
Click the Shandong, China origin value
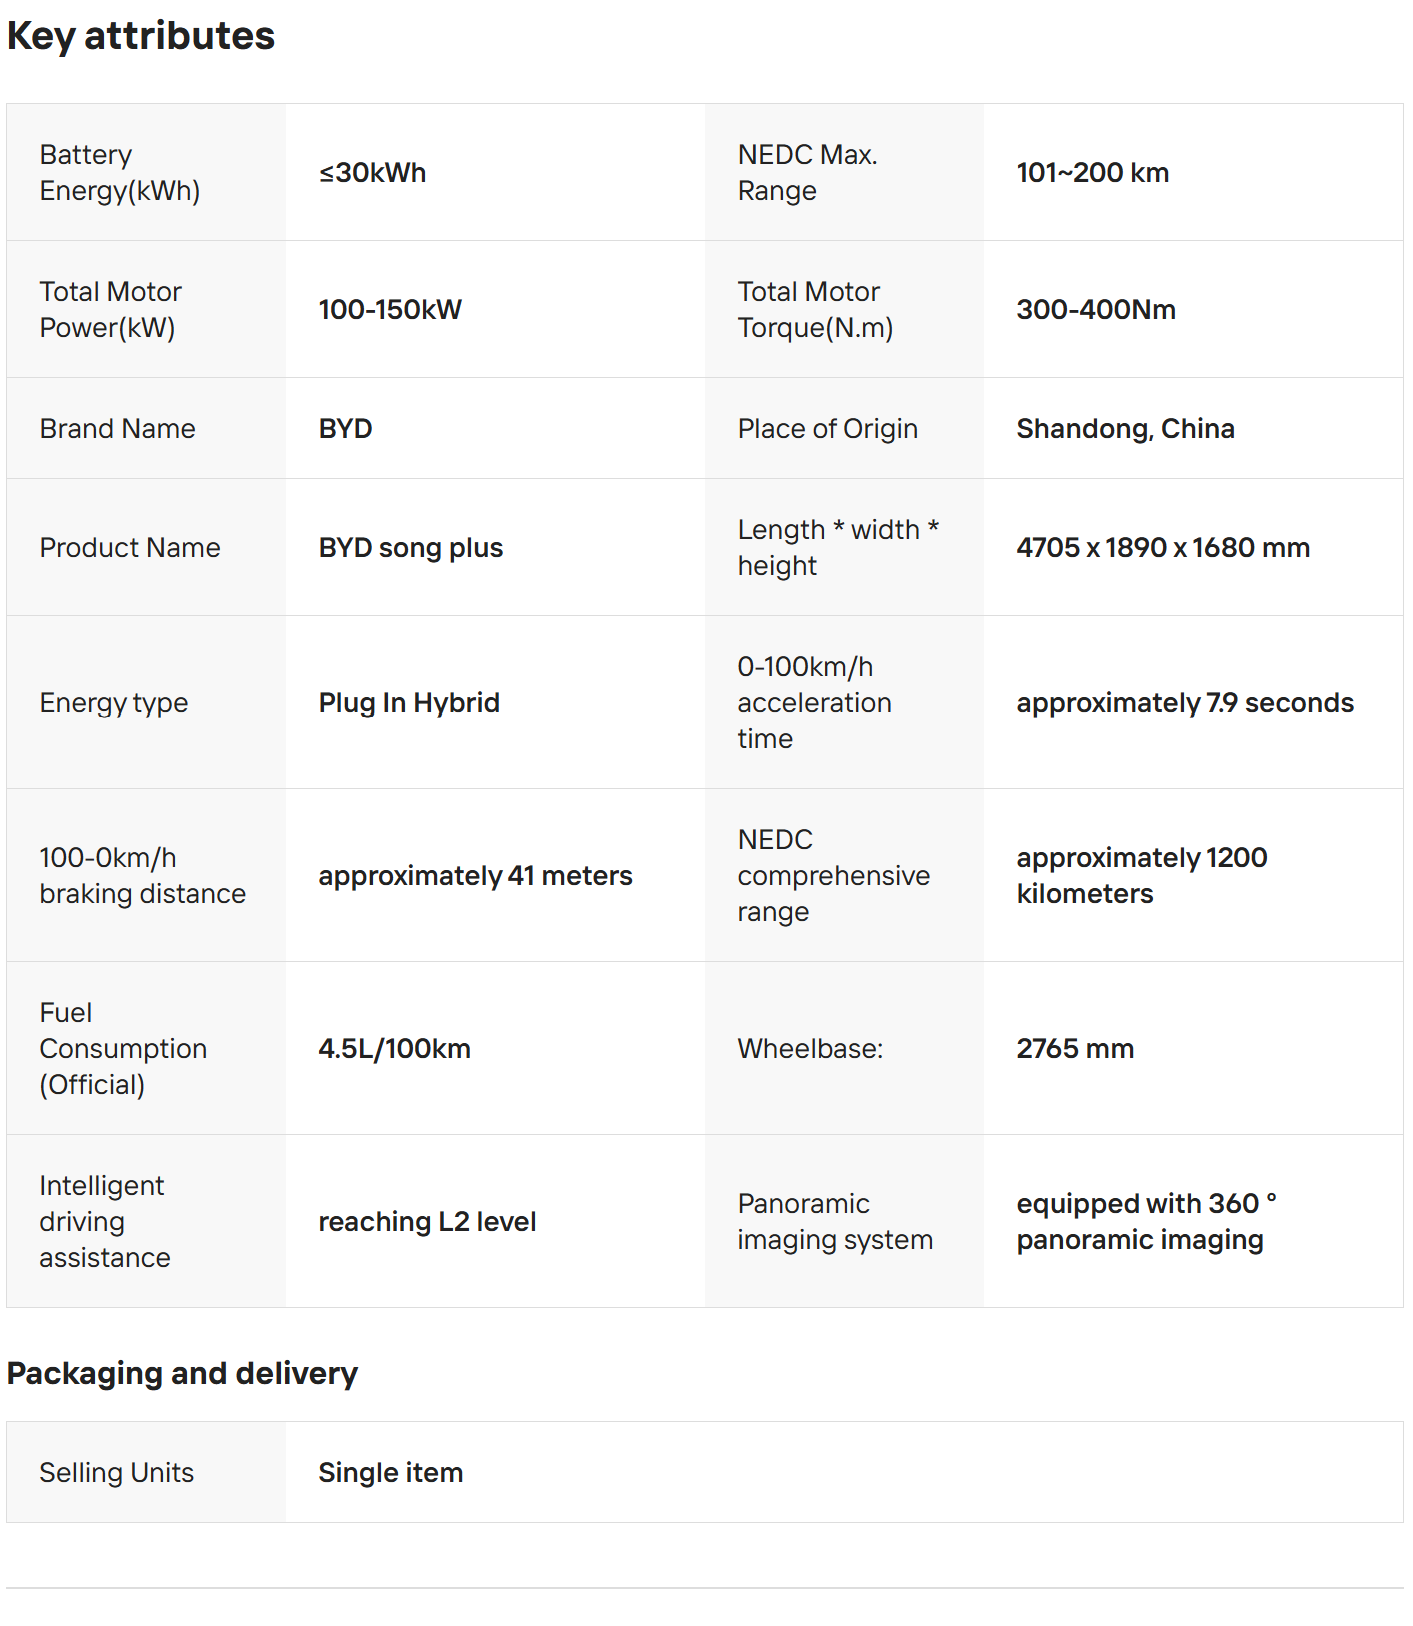1126,429
